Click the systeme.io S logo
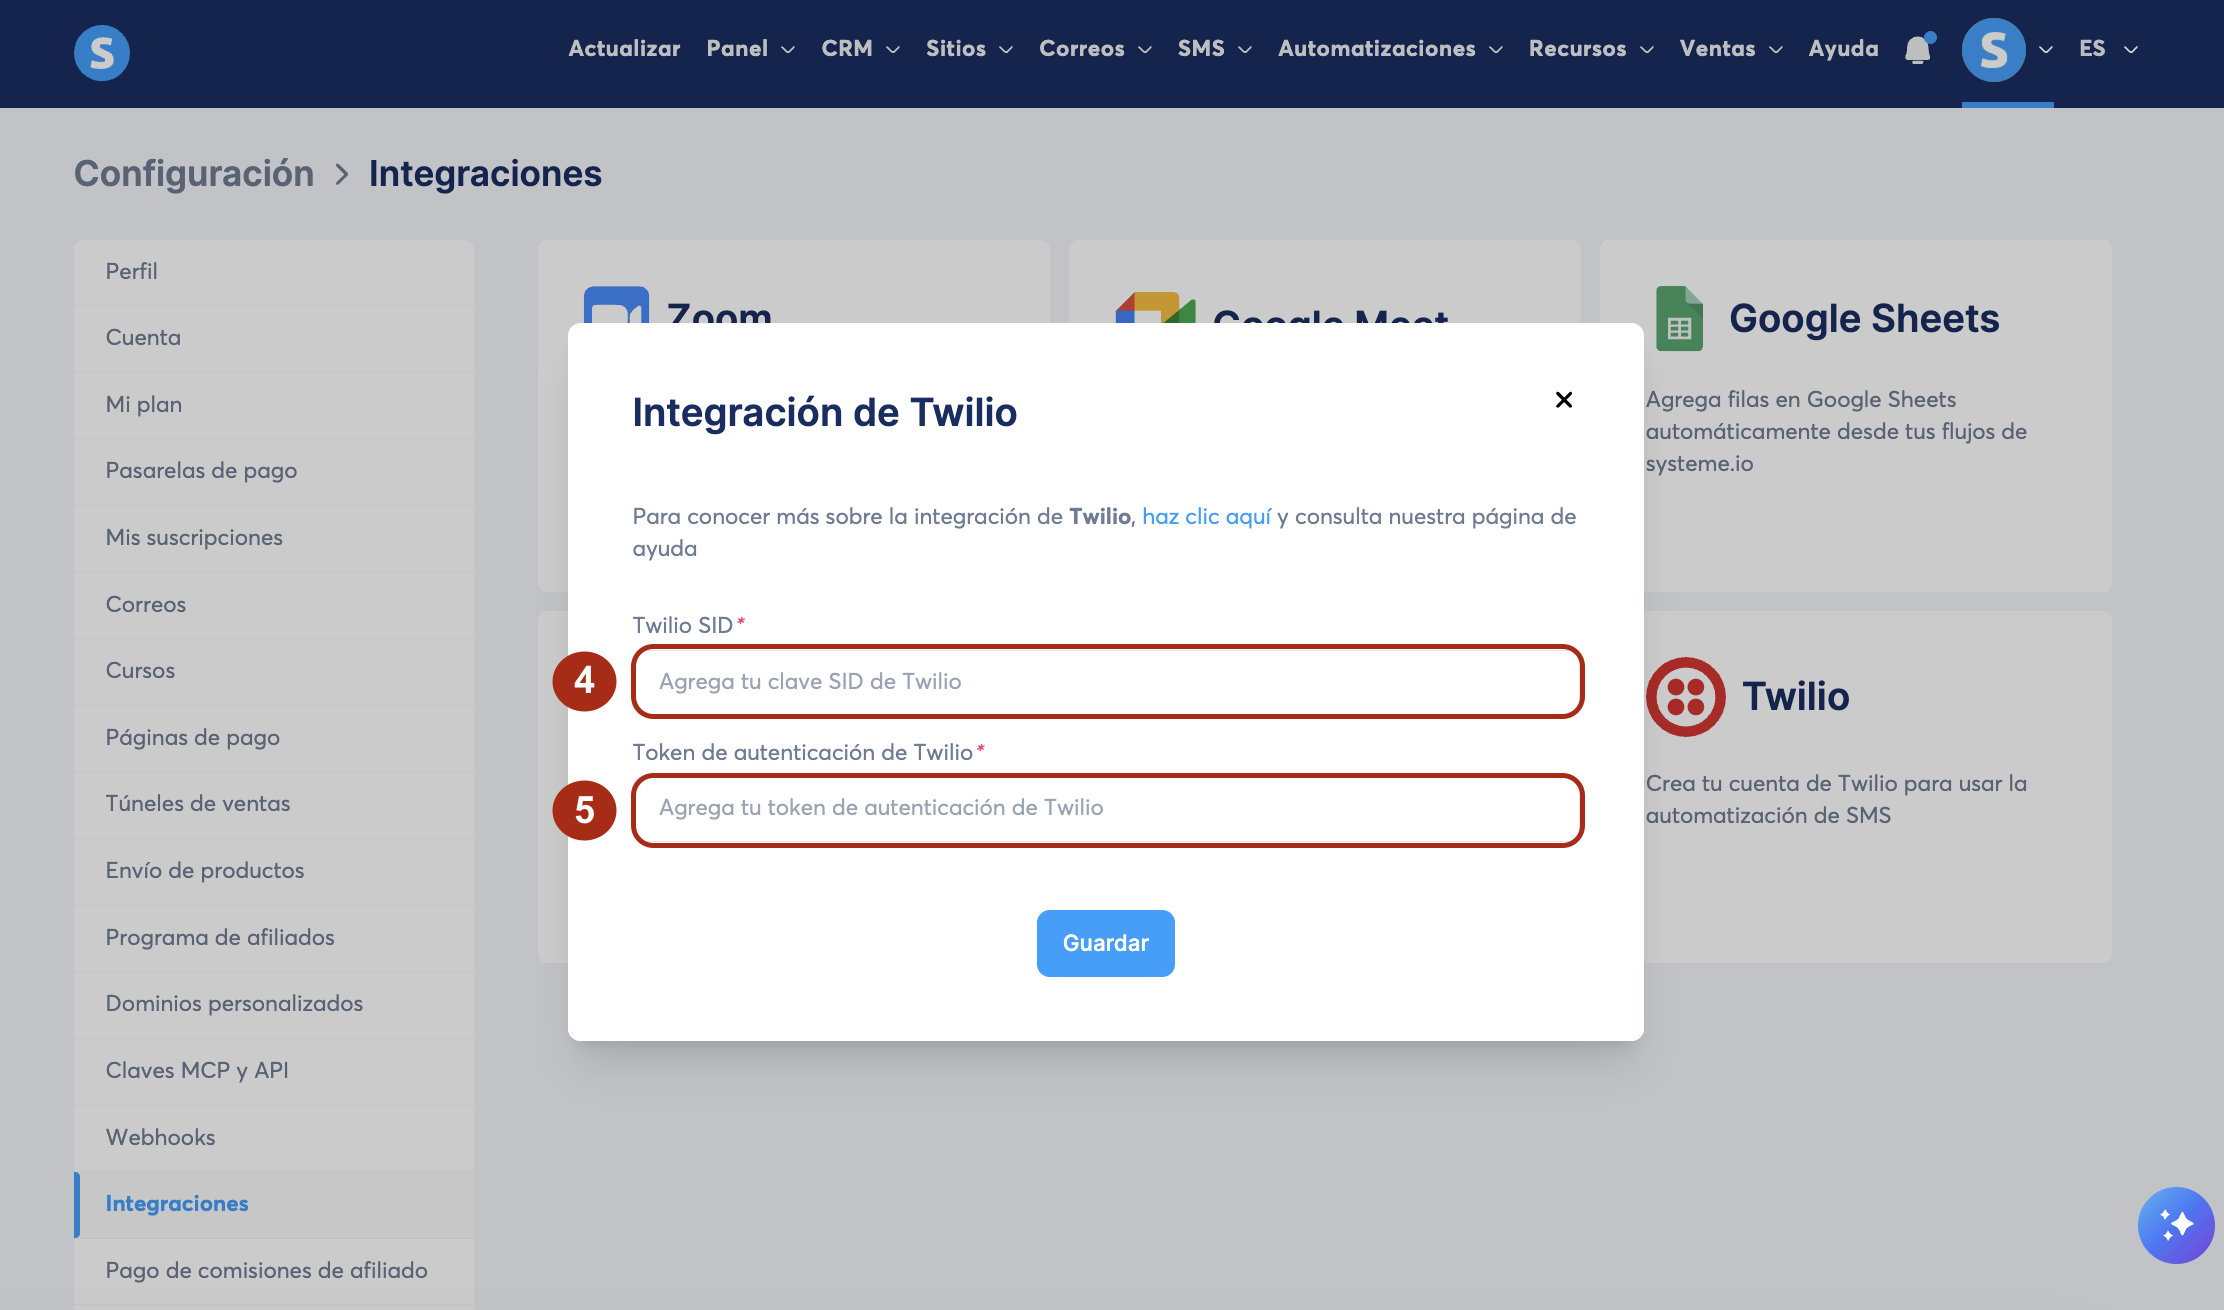The height and width of the screenshot is (1310, 2224). tap(102, 52)
